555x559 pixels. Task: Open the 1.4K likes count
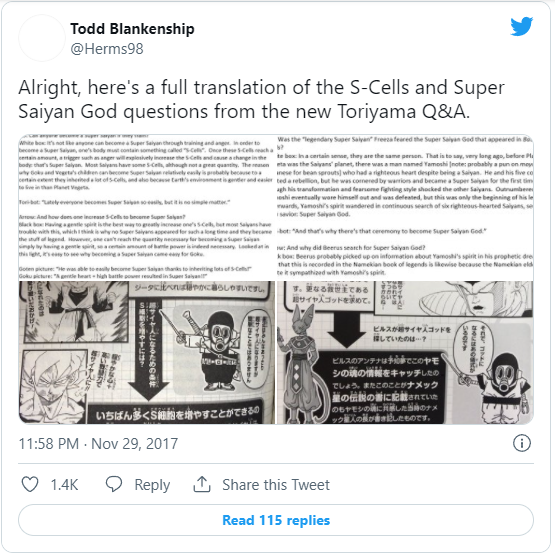pos(64,485)
